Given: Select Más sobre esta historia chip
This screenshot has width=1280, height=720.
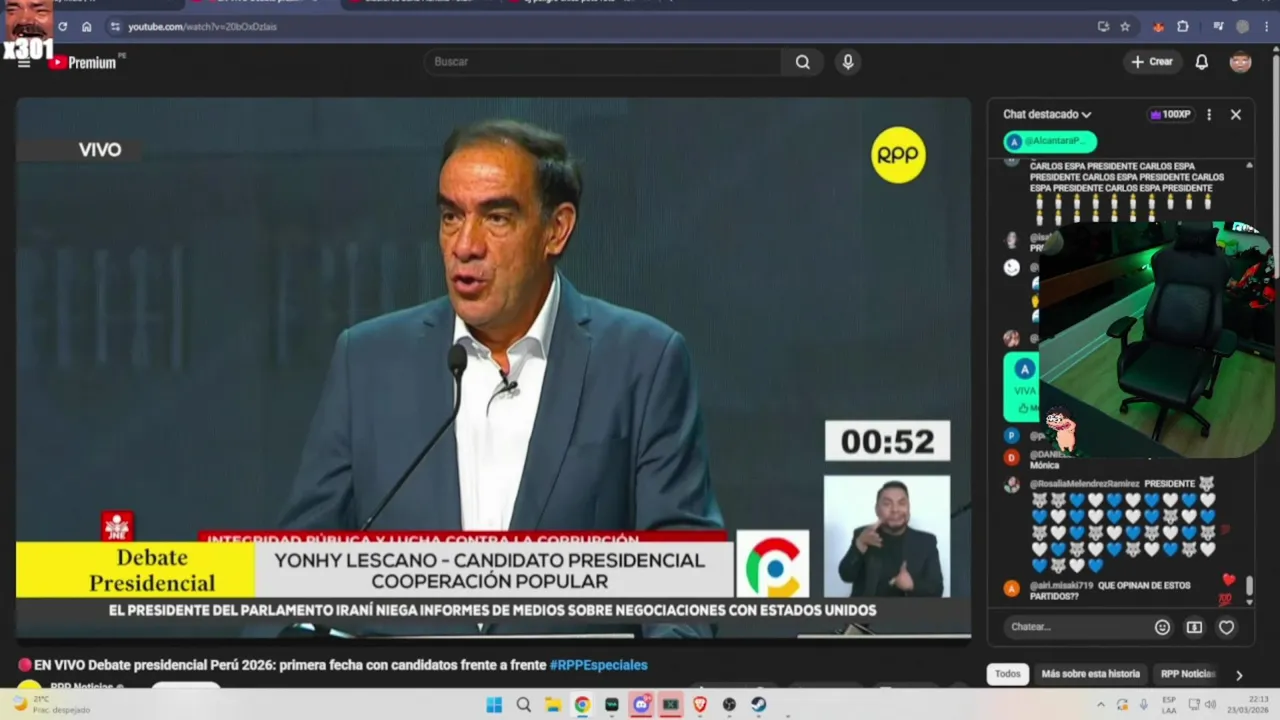Looking at the screenshot, I should click(1090, 674).
